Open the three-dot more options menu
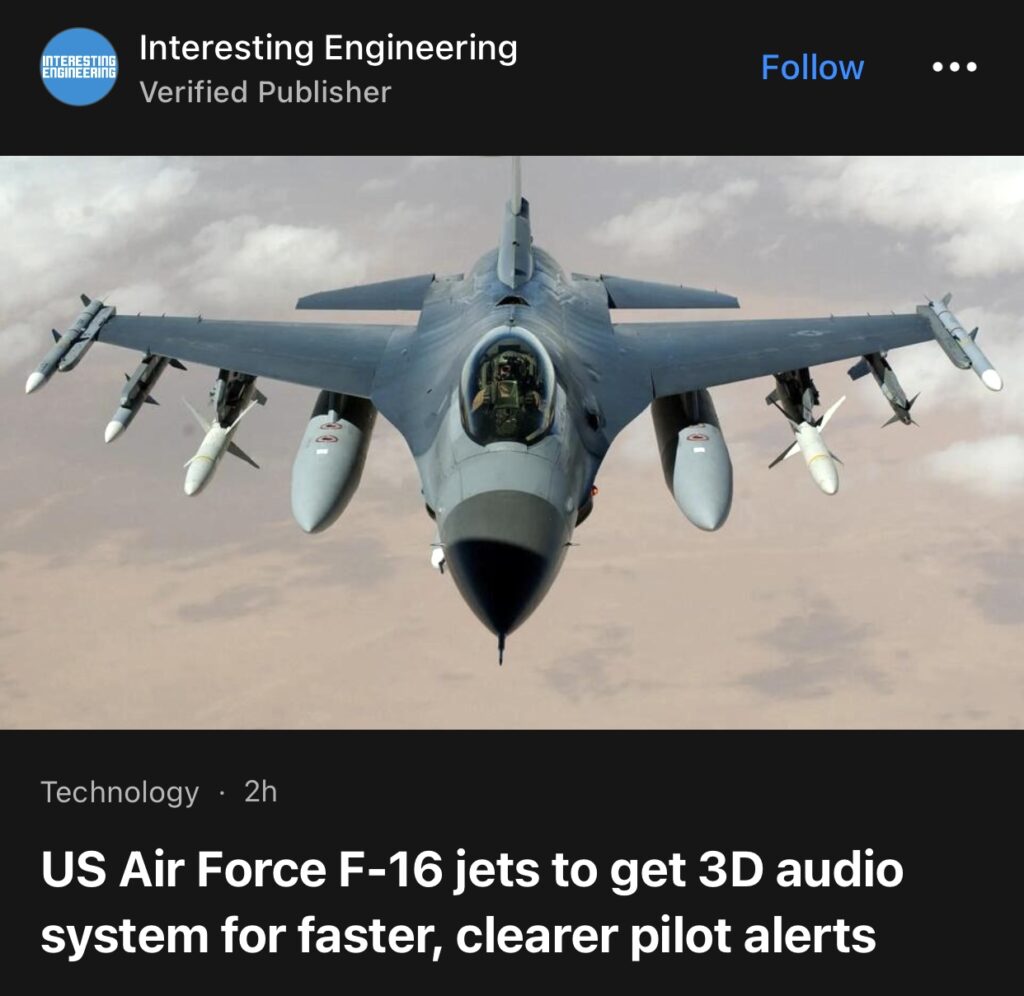The image size is (1024, 996). click(954, 67)
